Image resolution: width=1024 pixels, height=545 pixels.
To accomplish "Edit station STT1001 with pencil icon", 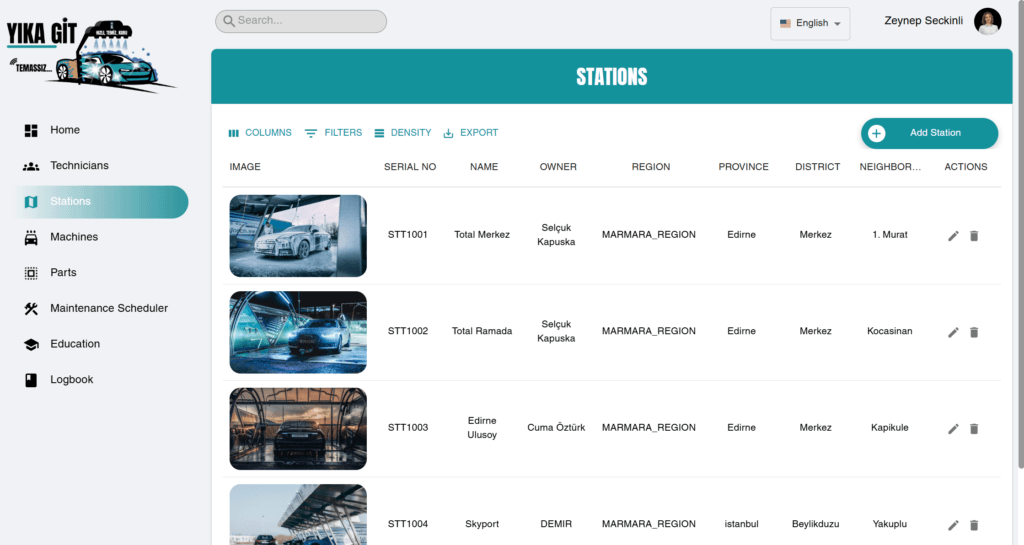I will point(953,236).
